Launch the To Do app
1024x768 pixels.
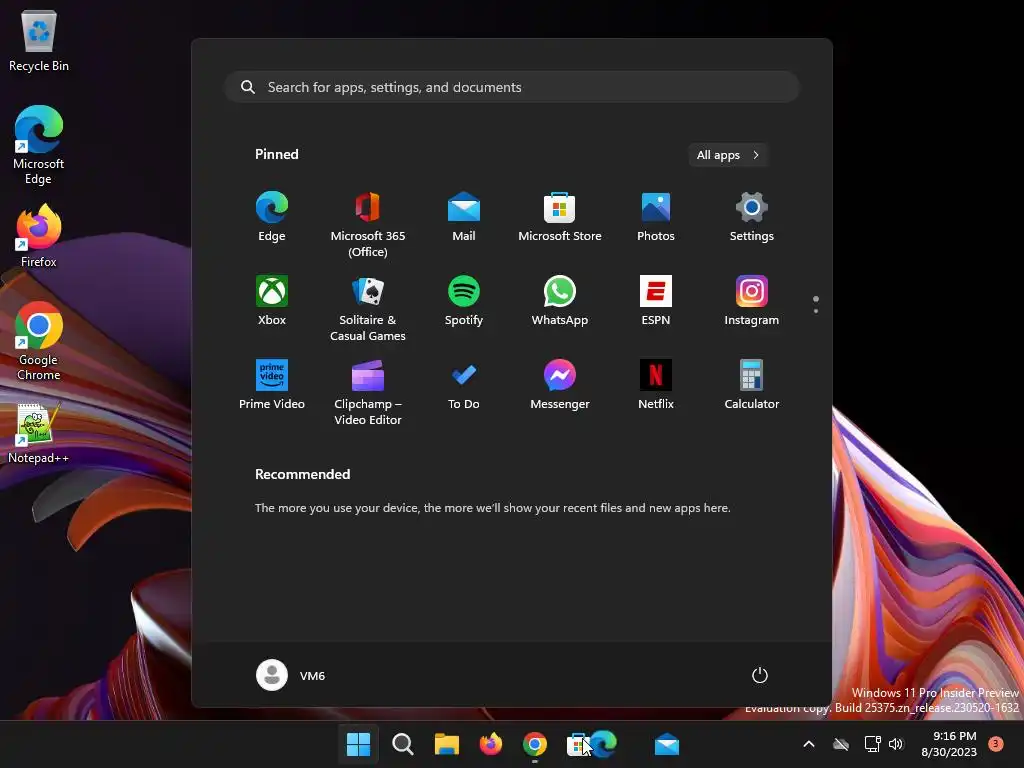tap(464, 385)
